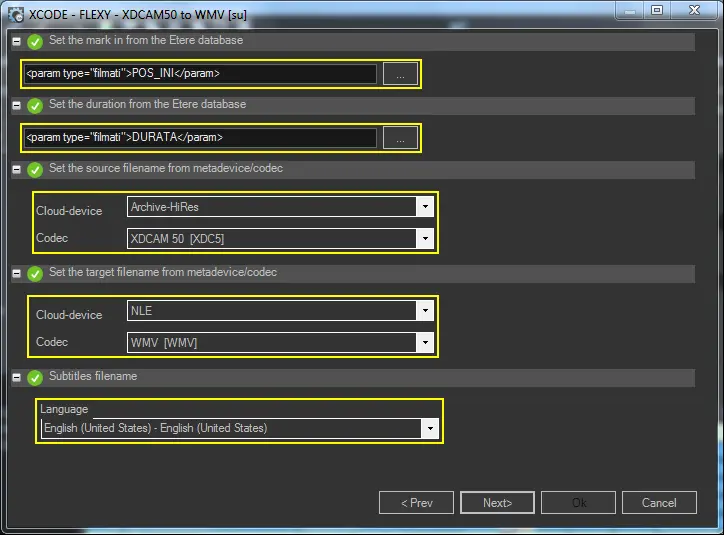Collapse the Set the mark in section
Viewport: 725px width, 535px height.
pos(16,42)
